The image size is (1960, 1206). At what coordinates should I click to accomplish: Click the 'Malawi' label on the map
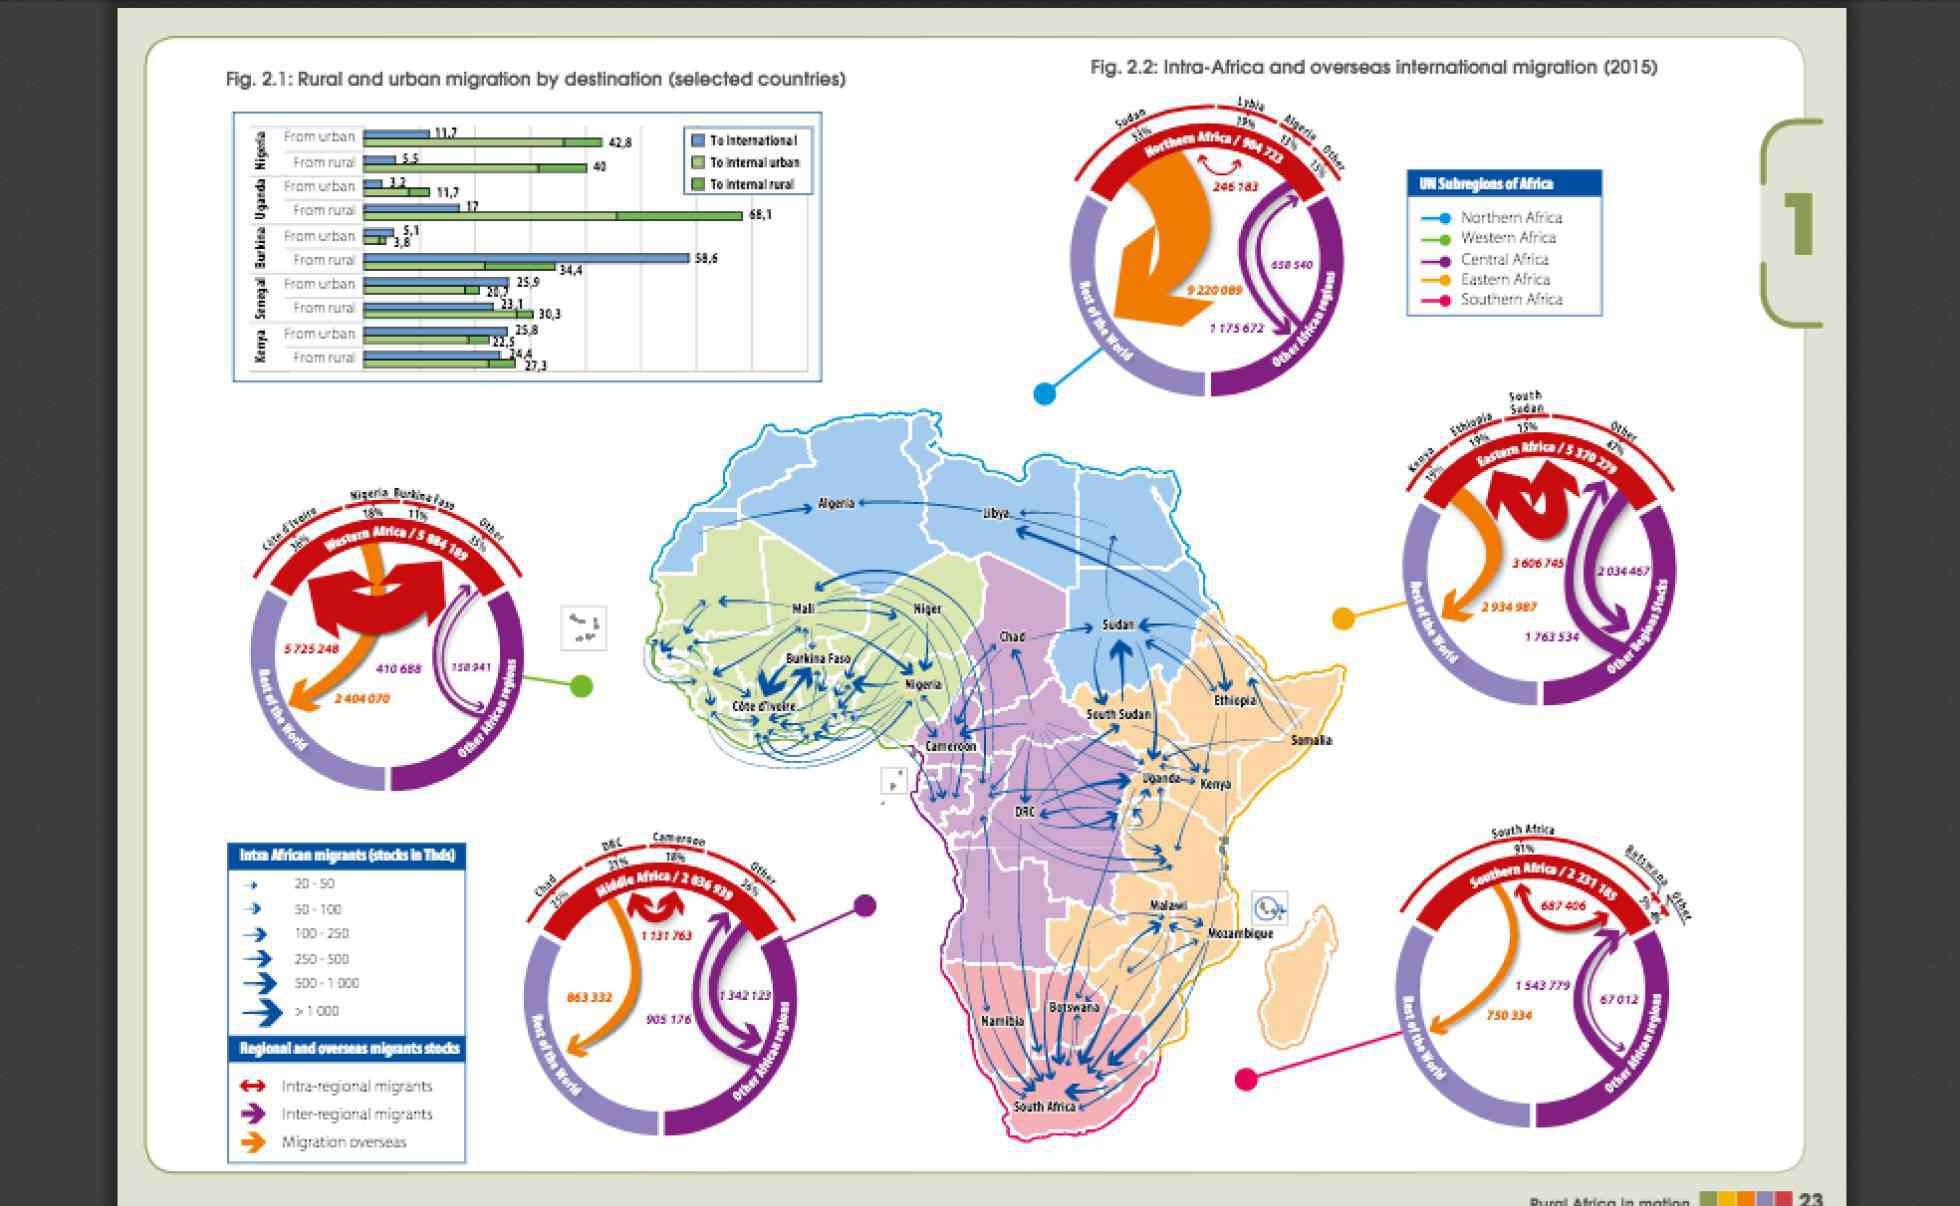click(1168, 905)
